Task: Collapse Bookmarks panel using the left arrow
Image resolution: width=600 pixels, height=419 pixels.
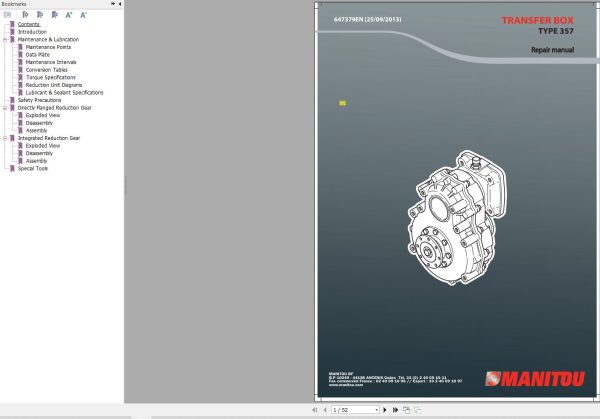Action: 120,3
